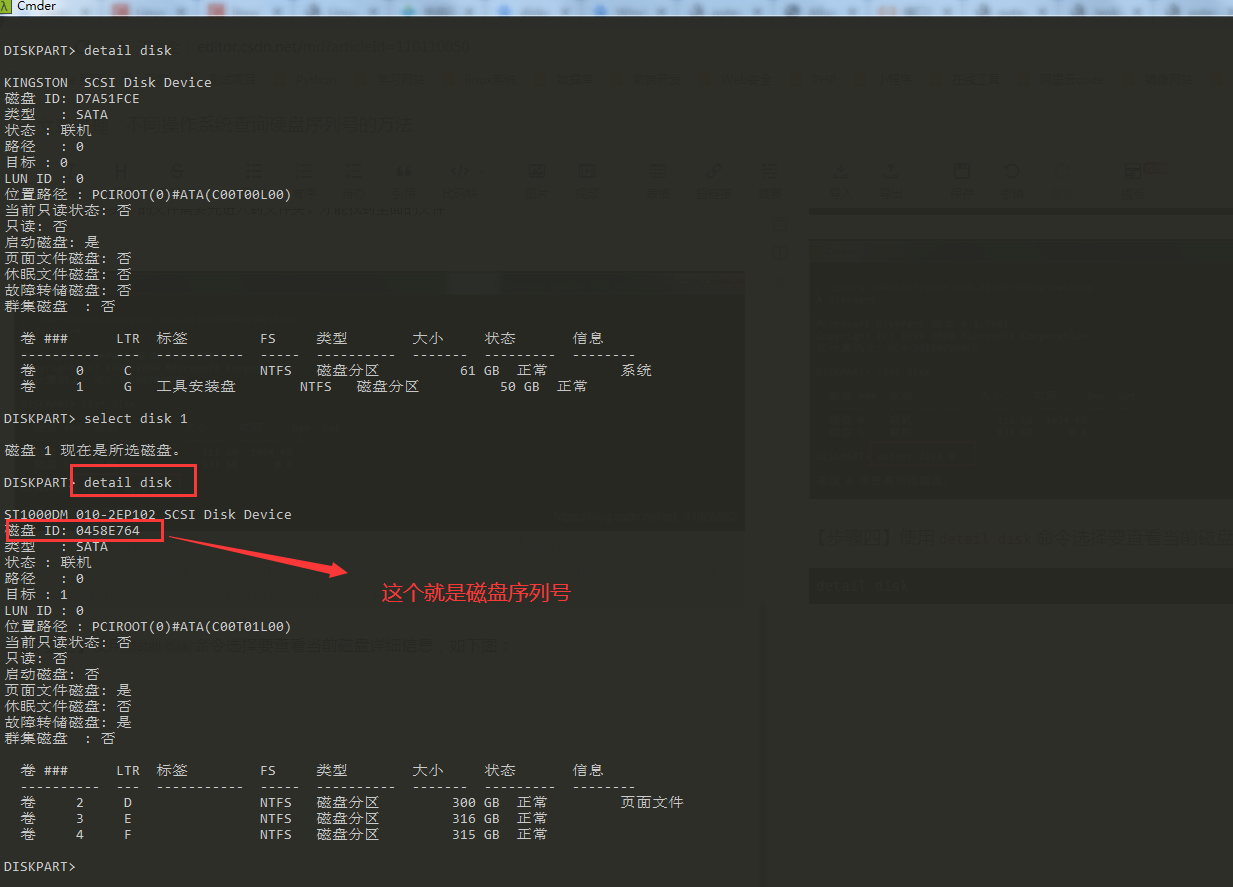This screenshot has width=1233, height=887.
Task: Click the '50 GB' size value
Action: [519, 386]
